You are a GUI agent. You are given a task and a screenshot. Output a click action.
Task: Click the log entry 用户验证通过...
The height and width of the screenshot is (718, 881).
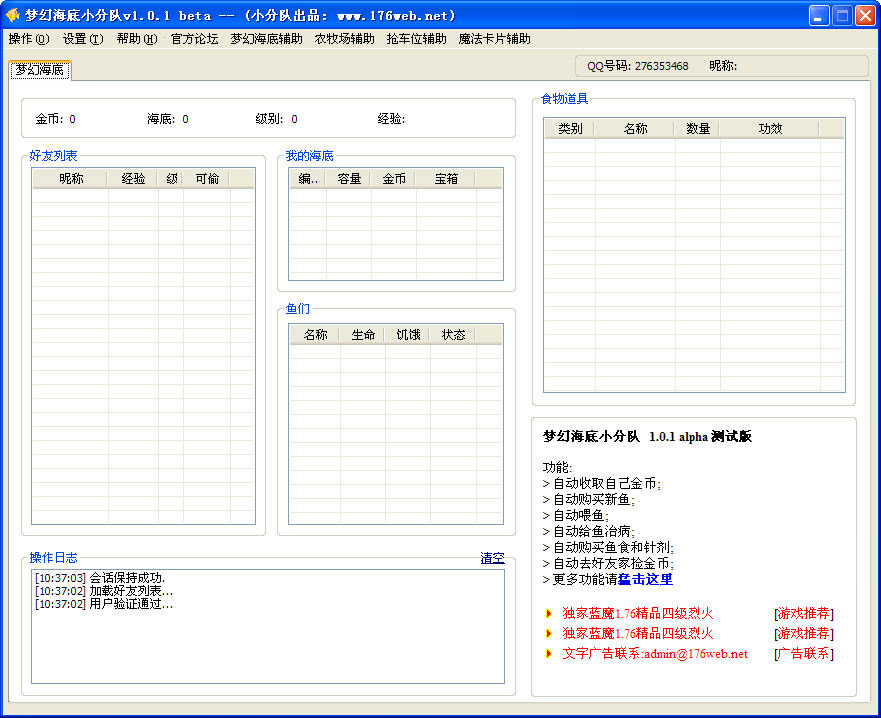pyautogui.click(x=104, y=605)
